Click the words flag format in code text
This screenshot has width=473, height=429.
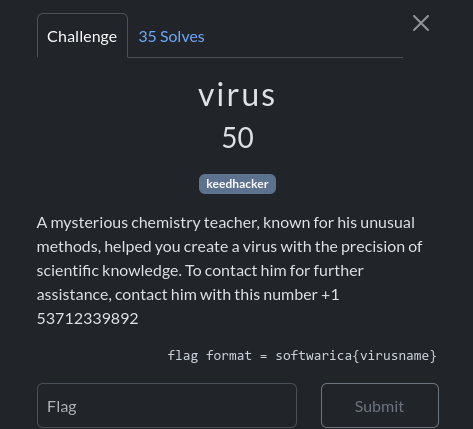pyautogui.click(x=209, y=356)
